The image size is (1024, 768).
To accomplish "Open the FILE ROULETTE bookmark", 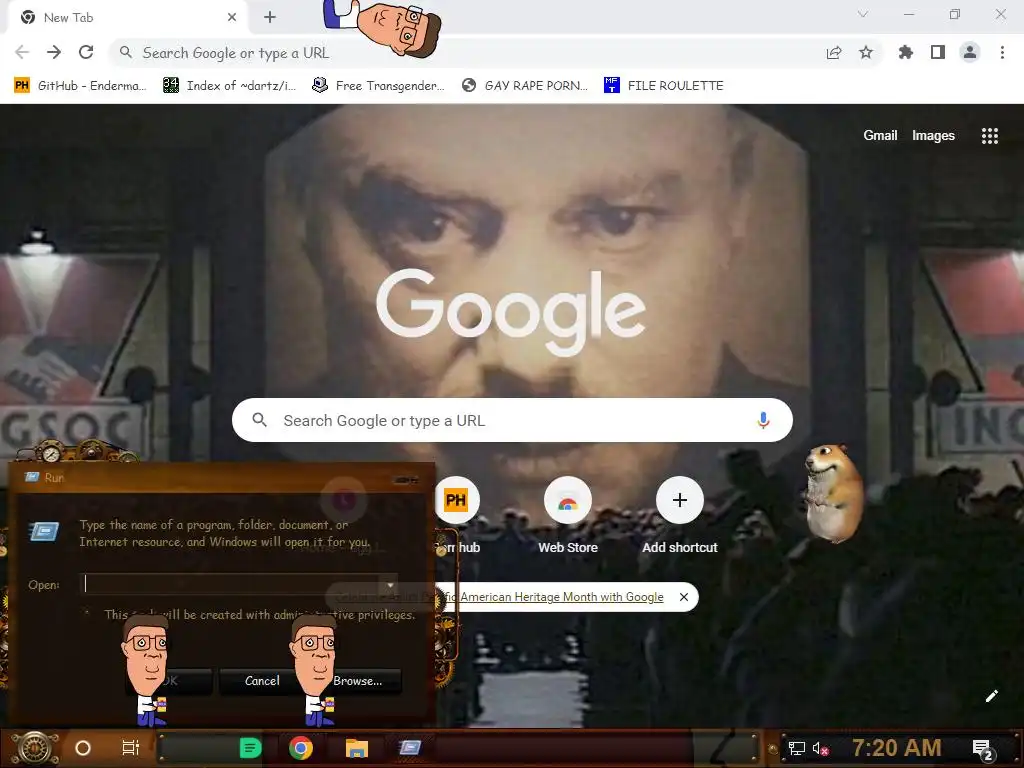I will click(664, 86).
